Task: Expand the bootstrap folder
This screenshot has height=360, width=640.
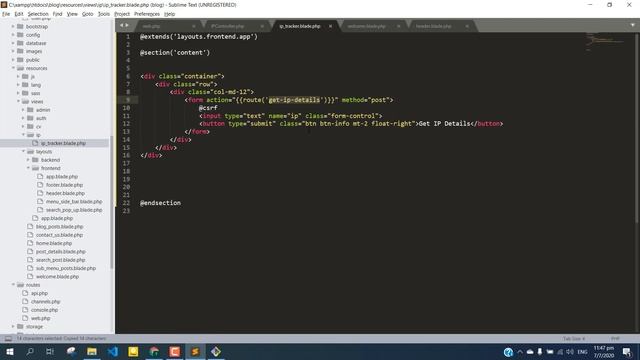Action: pyautogui.click(x=13, y=27)
